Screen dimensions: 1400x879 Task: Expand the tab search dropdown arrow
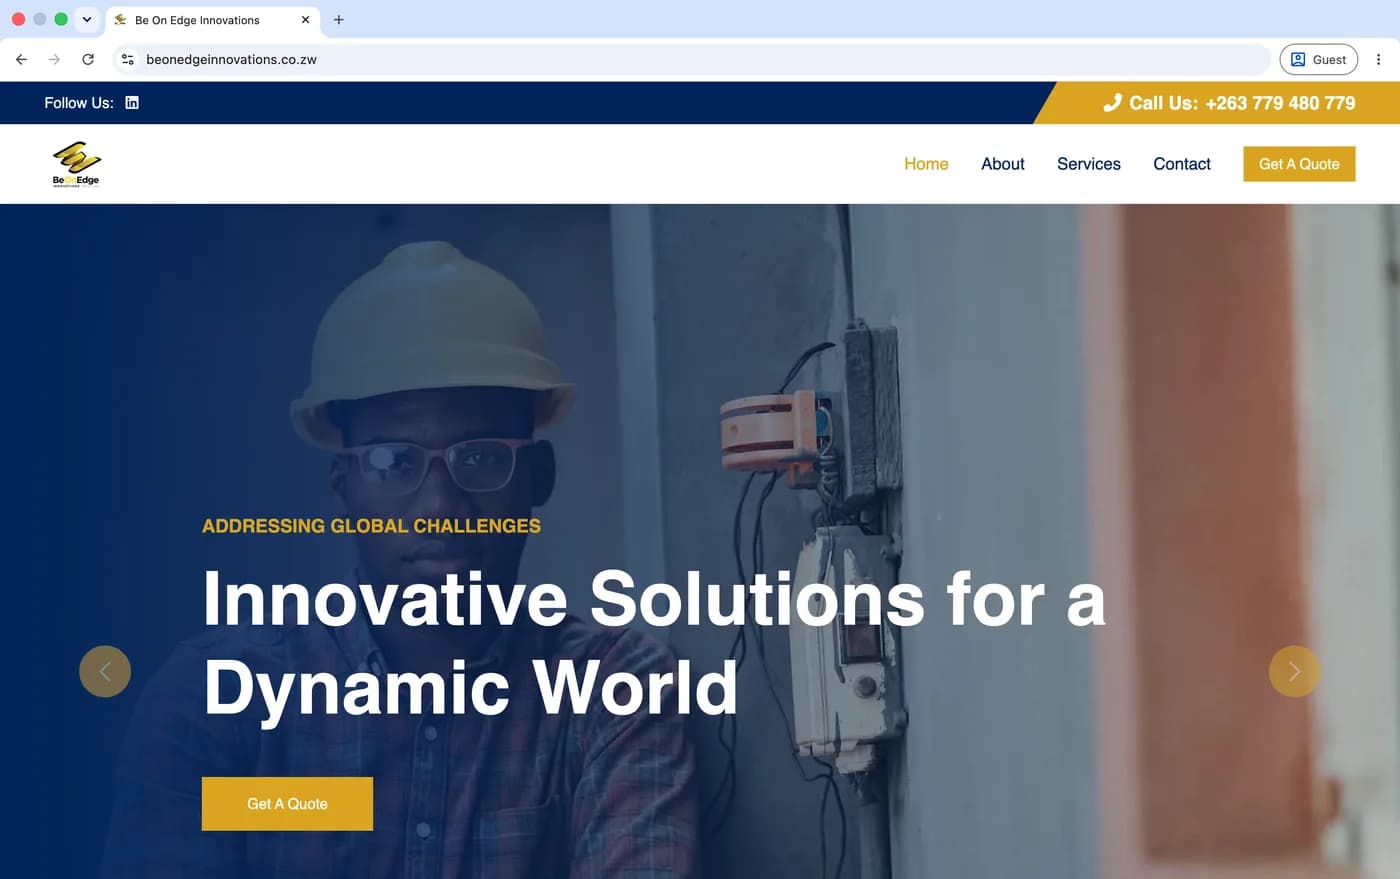(x=87, y=19)
